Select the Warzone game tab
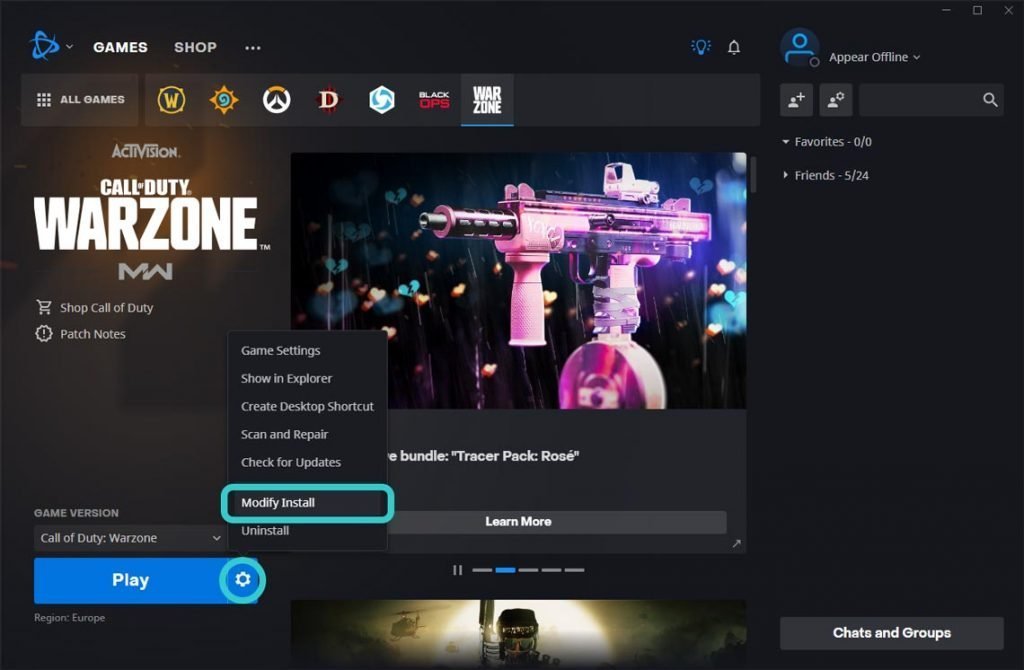Image resolution: width=1024 pixels, height=670 pixels. 487,100
